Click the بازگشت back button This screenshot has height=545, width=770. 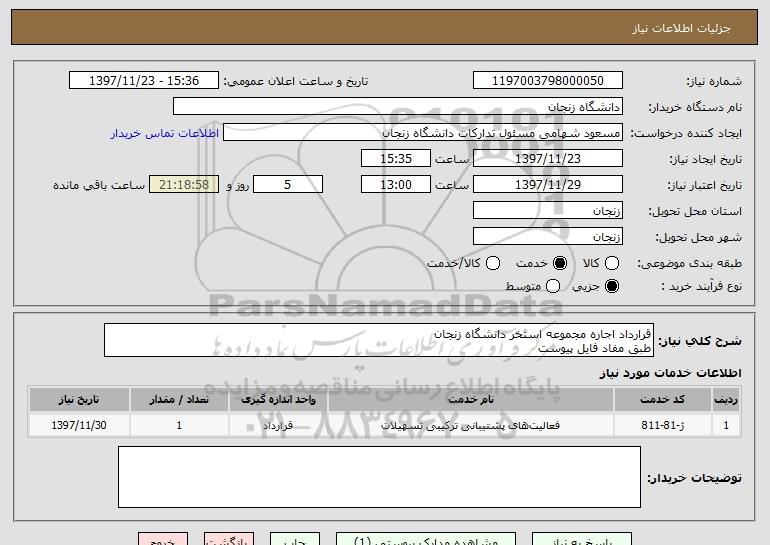pyautogui.click(x=229, y=539)
